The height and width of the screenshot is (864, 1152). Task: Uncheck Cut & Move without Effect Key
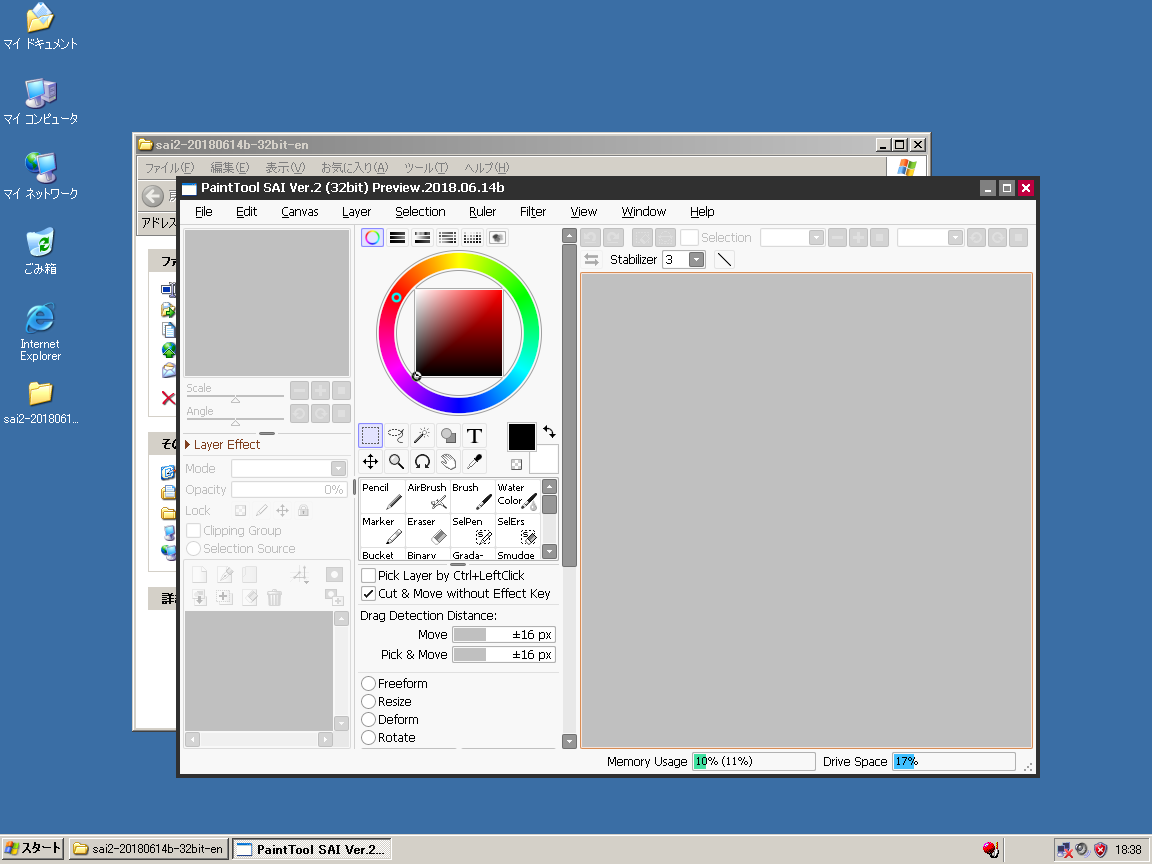tap(369, 594)
